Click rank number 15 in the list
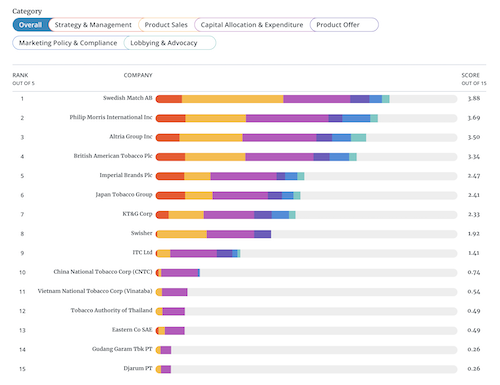Image resolution: width=500 pixels, height=385 pixels. click(x=22, y=369)
